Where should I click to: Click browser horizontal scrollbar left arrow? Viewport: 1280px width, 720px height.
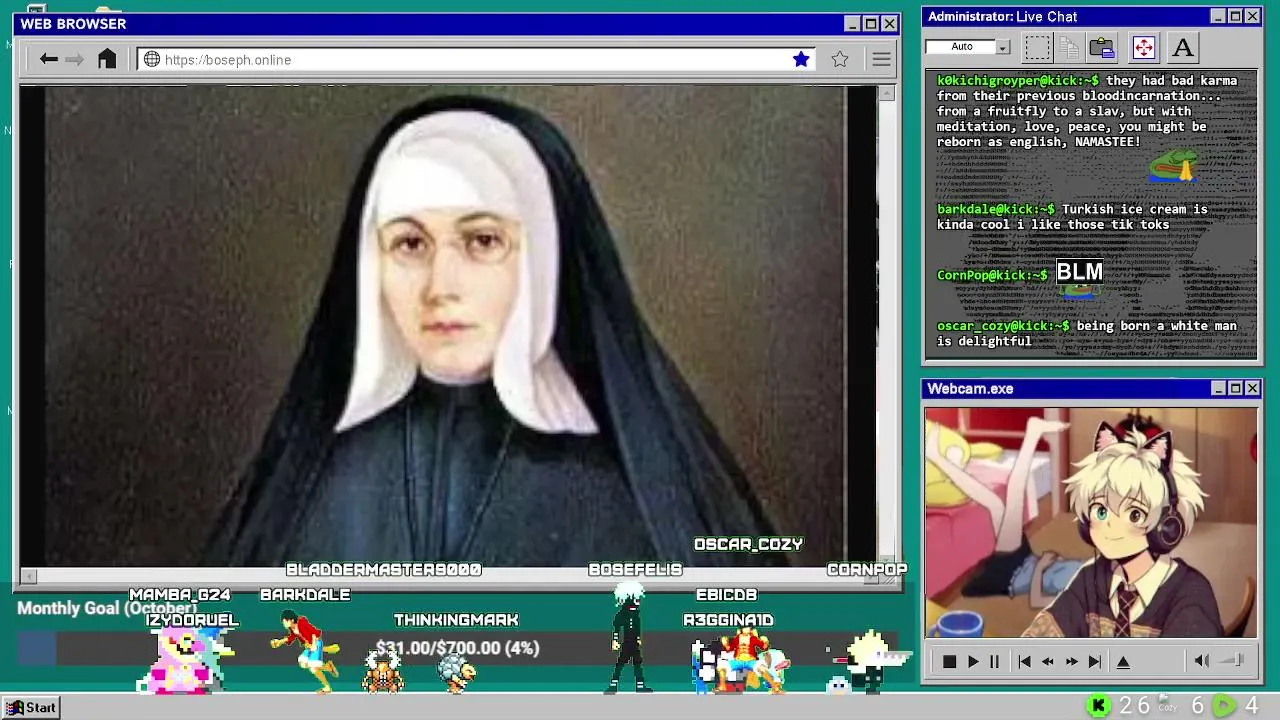pyautogui.click(x=28, y=575)
